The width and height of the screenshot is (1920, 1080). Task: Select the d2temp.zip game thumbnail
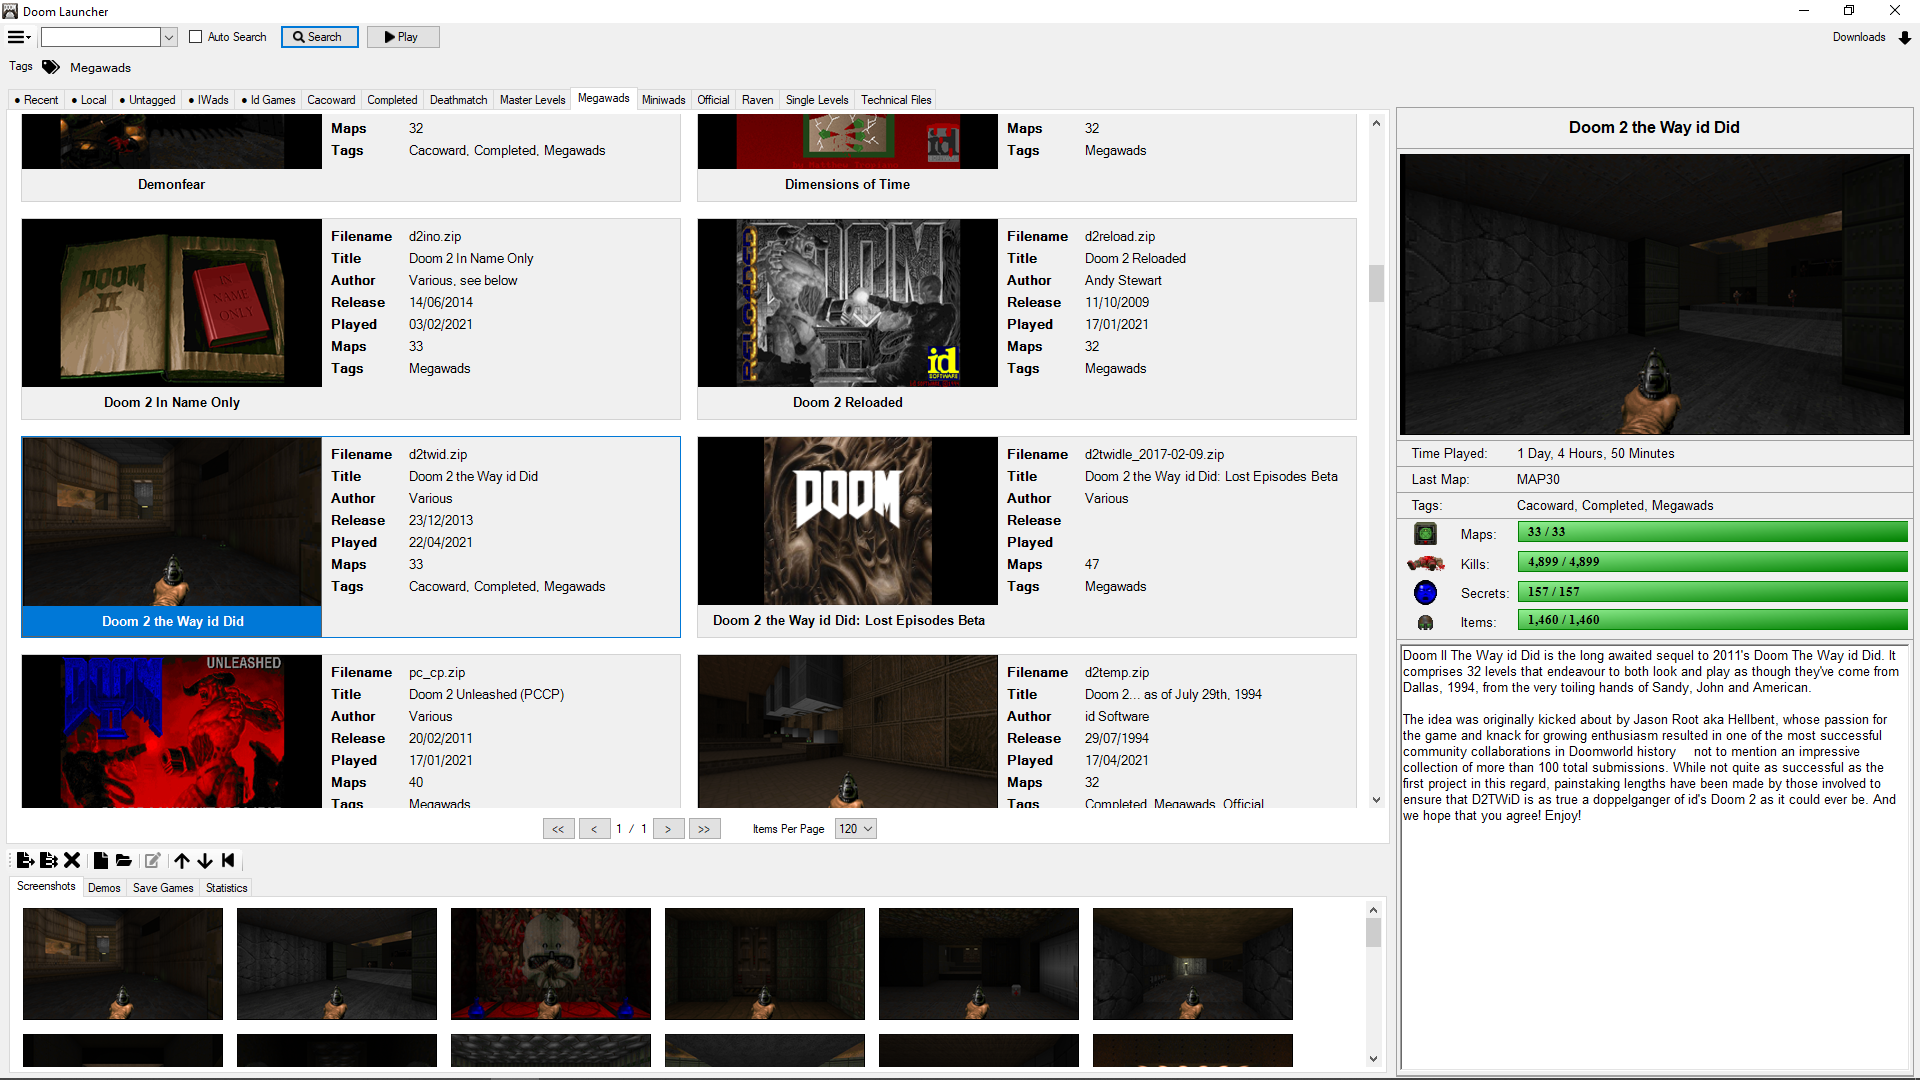click(x=848, y=731)
